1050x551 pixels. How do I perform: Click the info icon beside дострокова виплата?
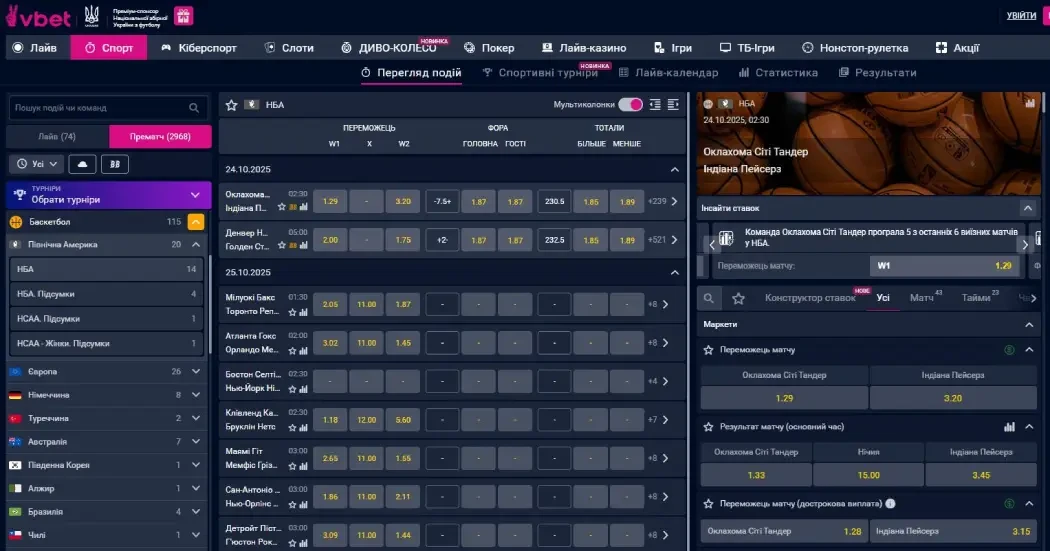[890, 504]
